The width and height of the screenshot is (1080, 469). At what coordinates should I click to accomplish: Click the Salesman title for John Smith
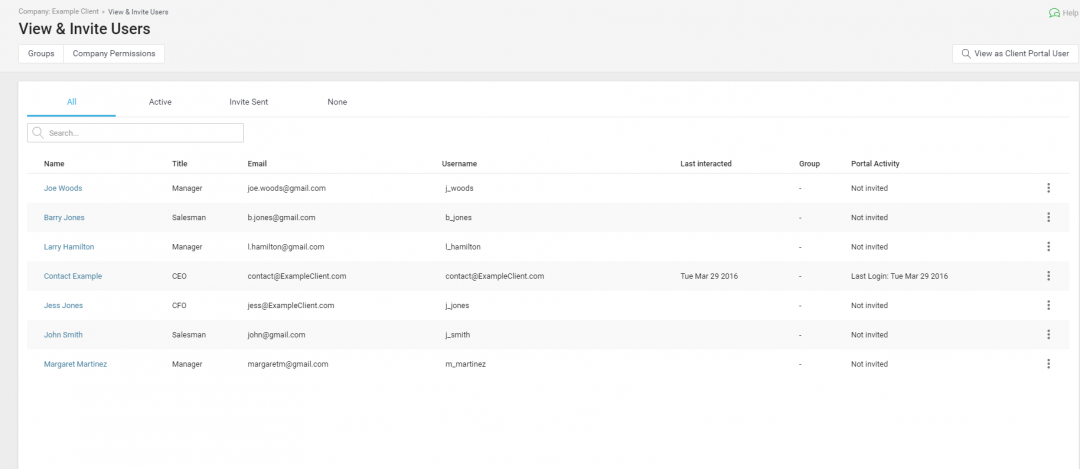189,334
